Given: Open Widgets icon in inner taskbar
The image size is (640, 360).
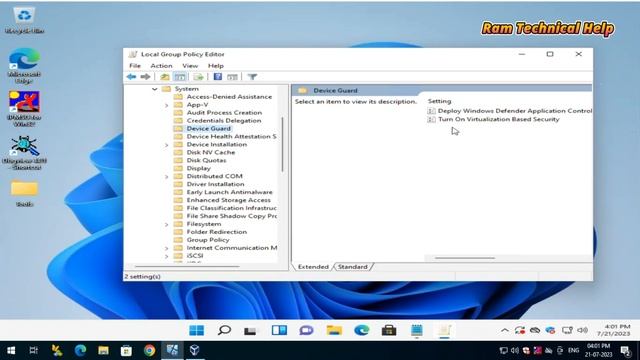Looking at the screenshot, I should click(x=279, y=330).
